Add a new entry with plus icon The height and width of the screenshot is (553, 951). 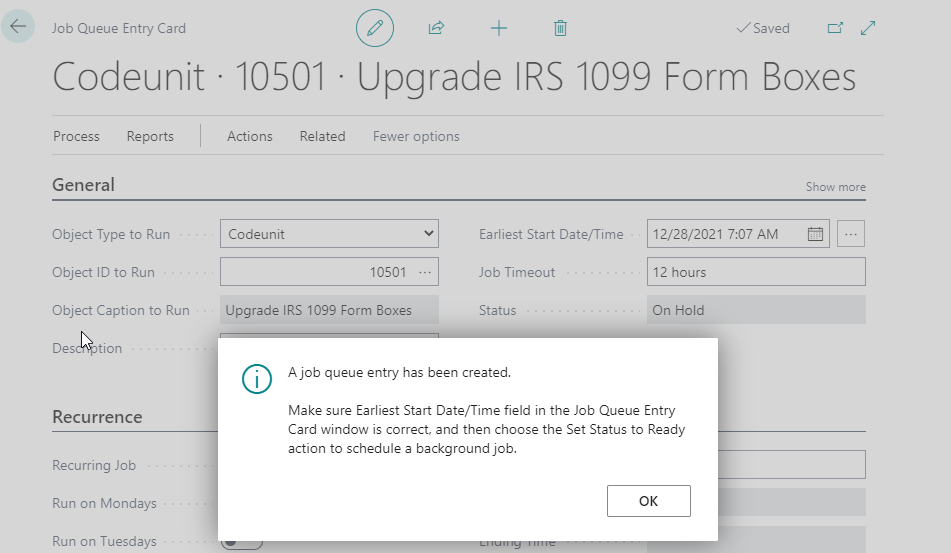click(499, 28)
